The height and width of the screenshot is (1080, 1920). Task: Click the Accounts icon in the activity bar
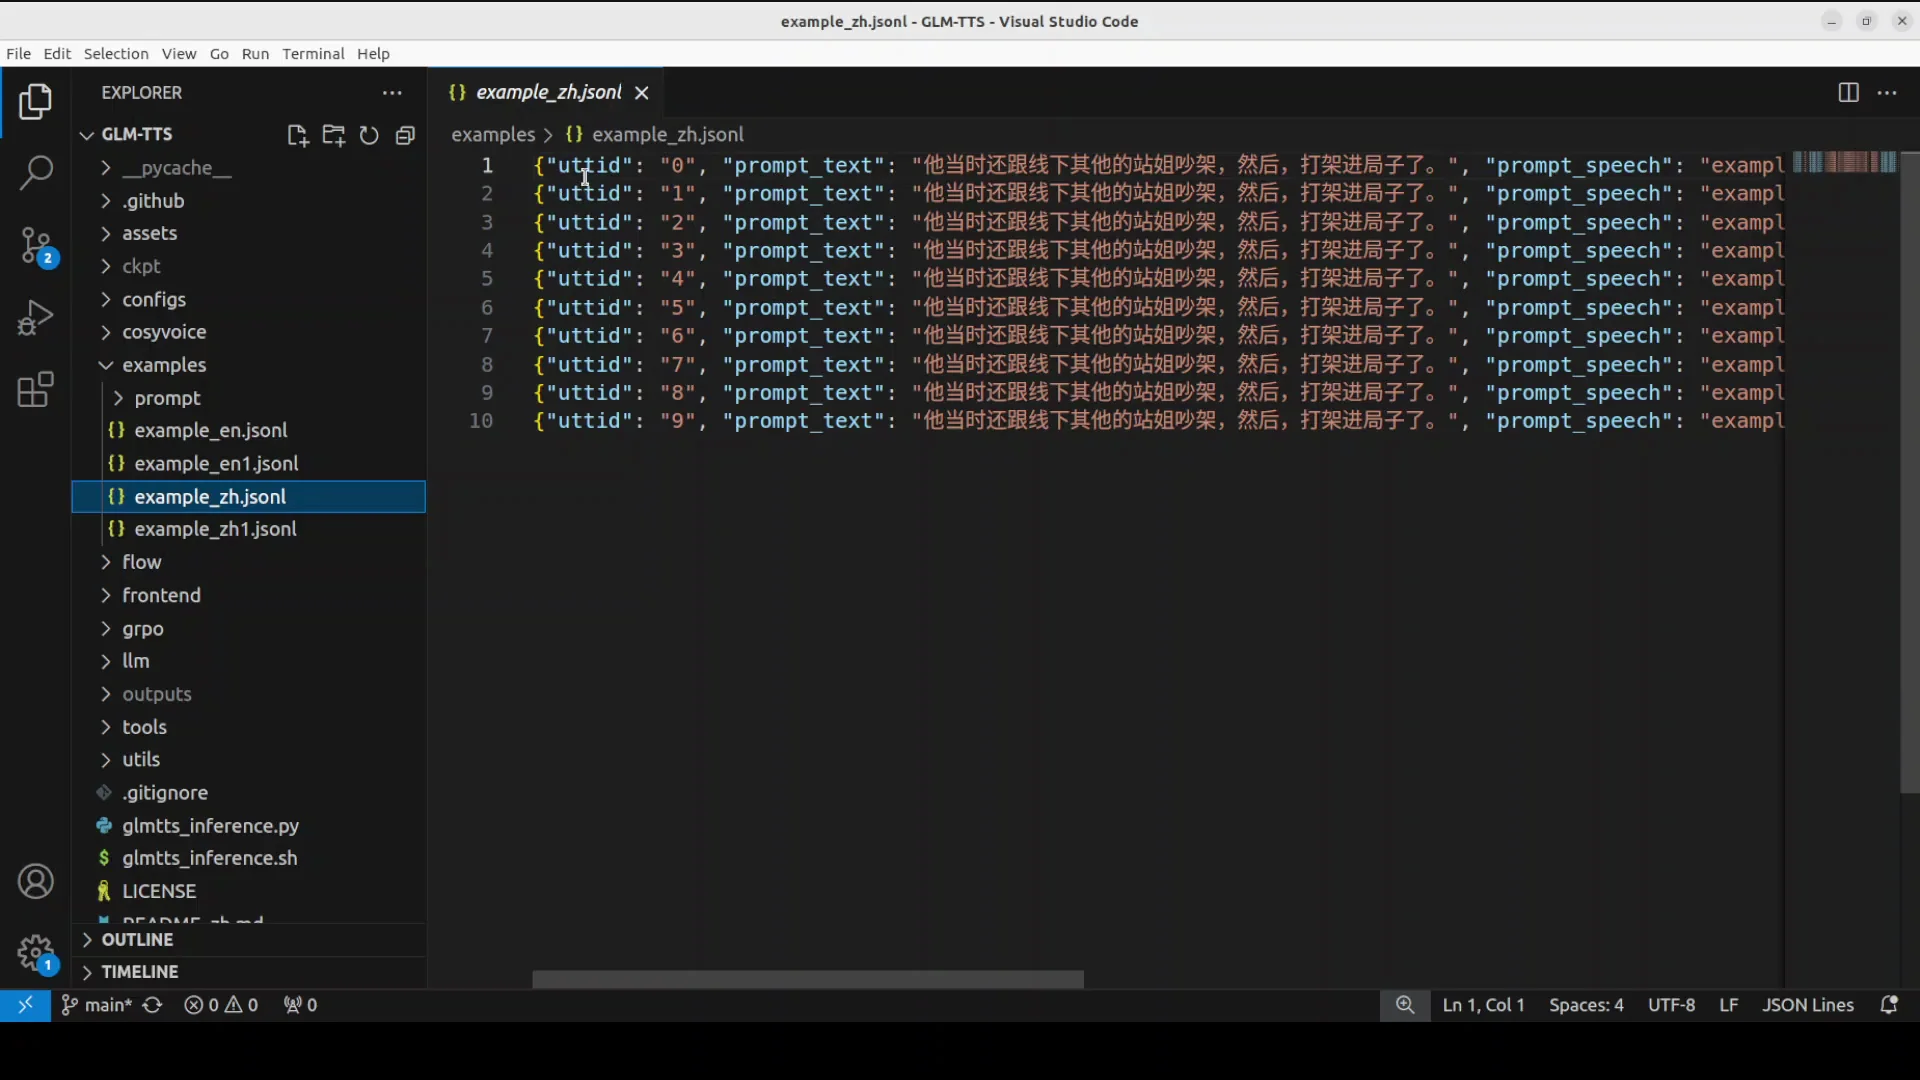[x=36, y=881]
